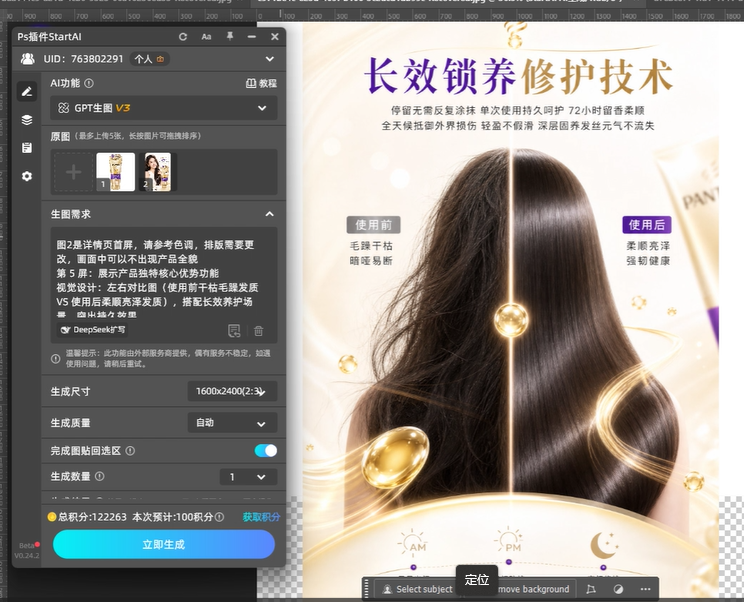Open the 生成数量 dropdown showing 1

point(249,477)
